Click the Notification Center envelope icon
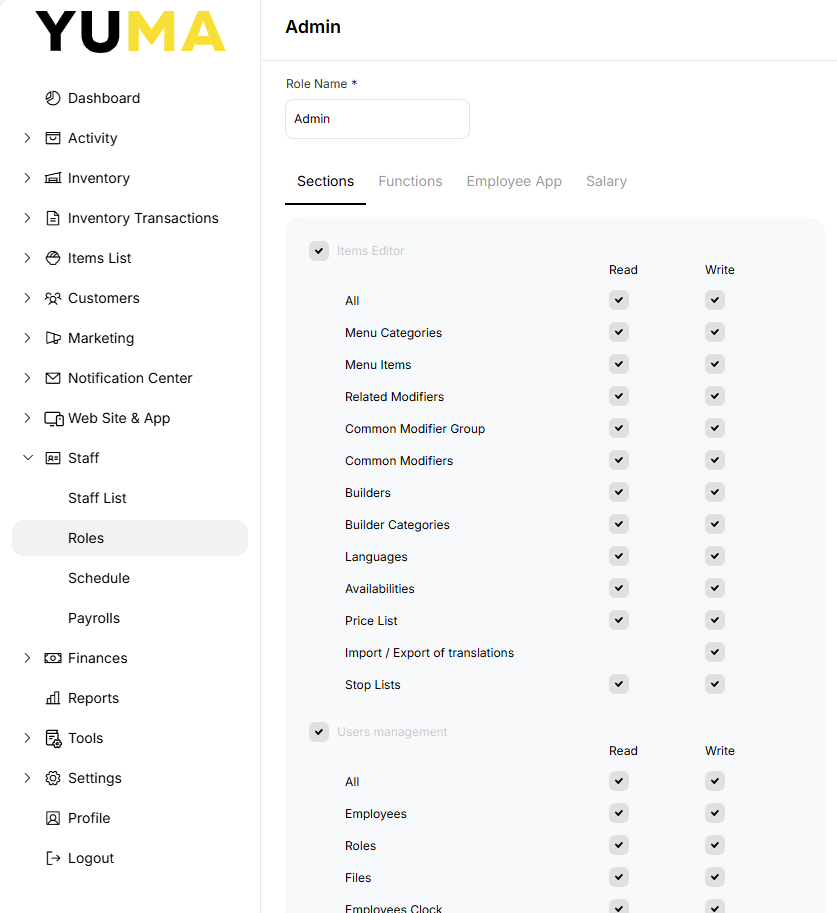 [x=53, y=378]
